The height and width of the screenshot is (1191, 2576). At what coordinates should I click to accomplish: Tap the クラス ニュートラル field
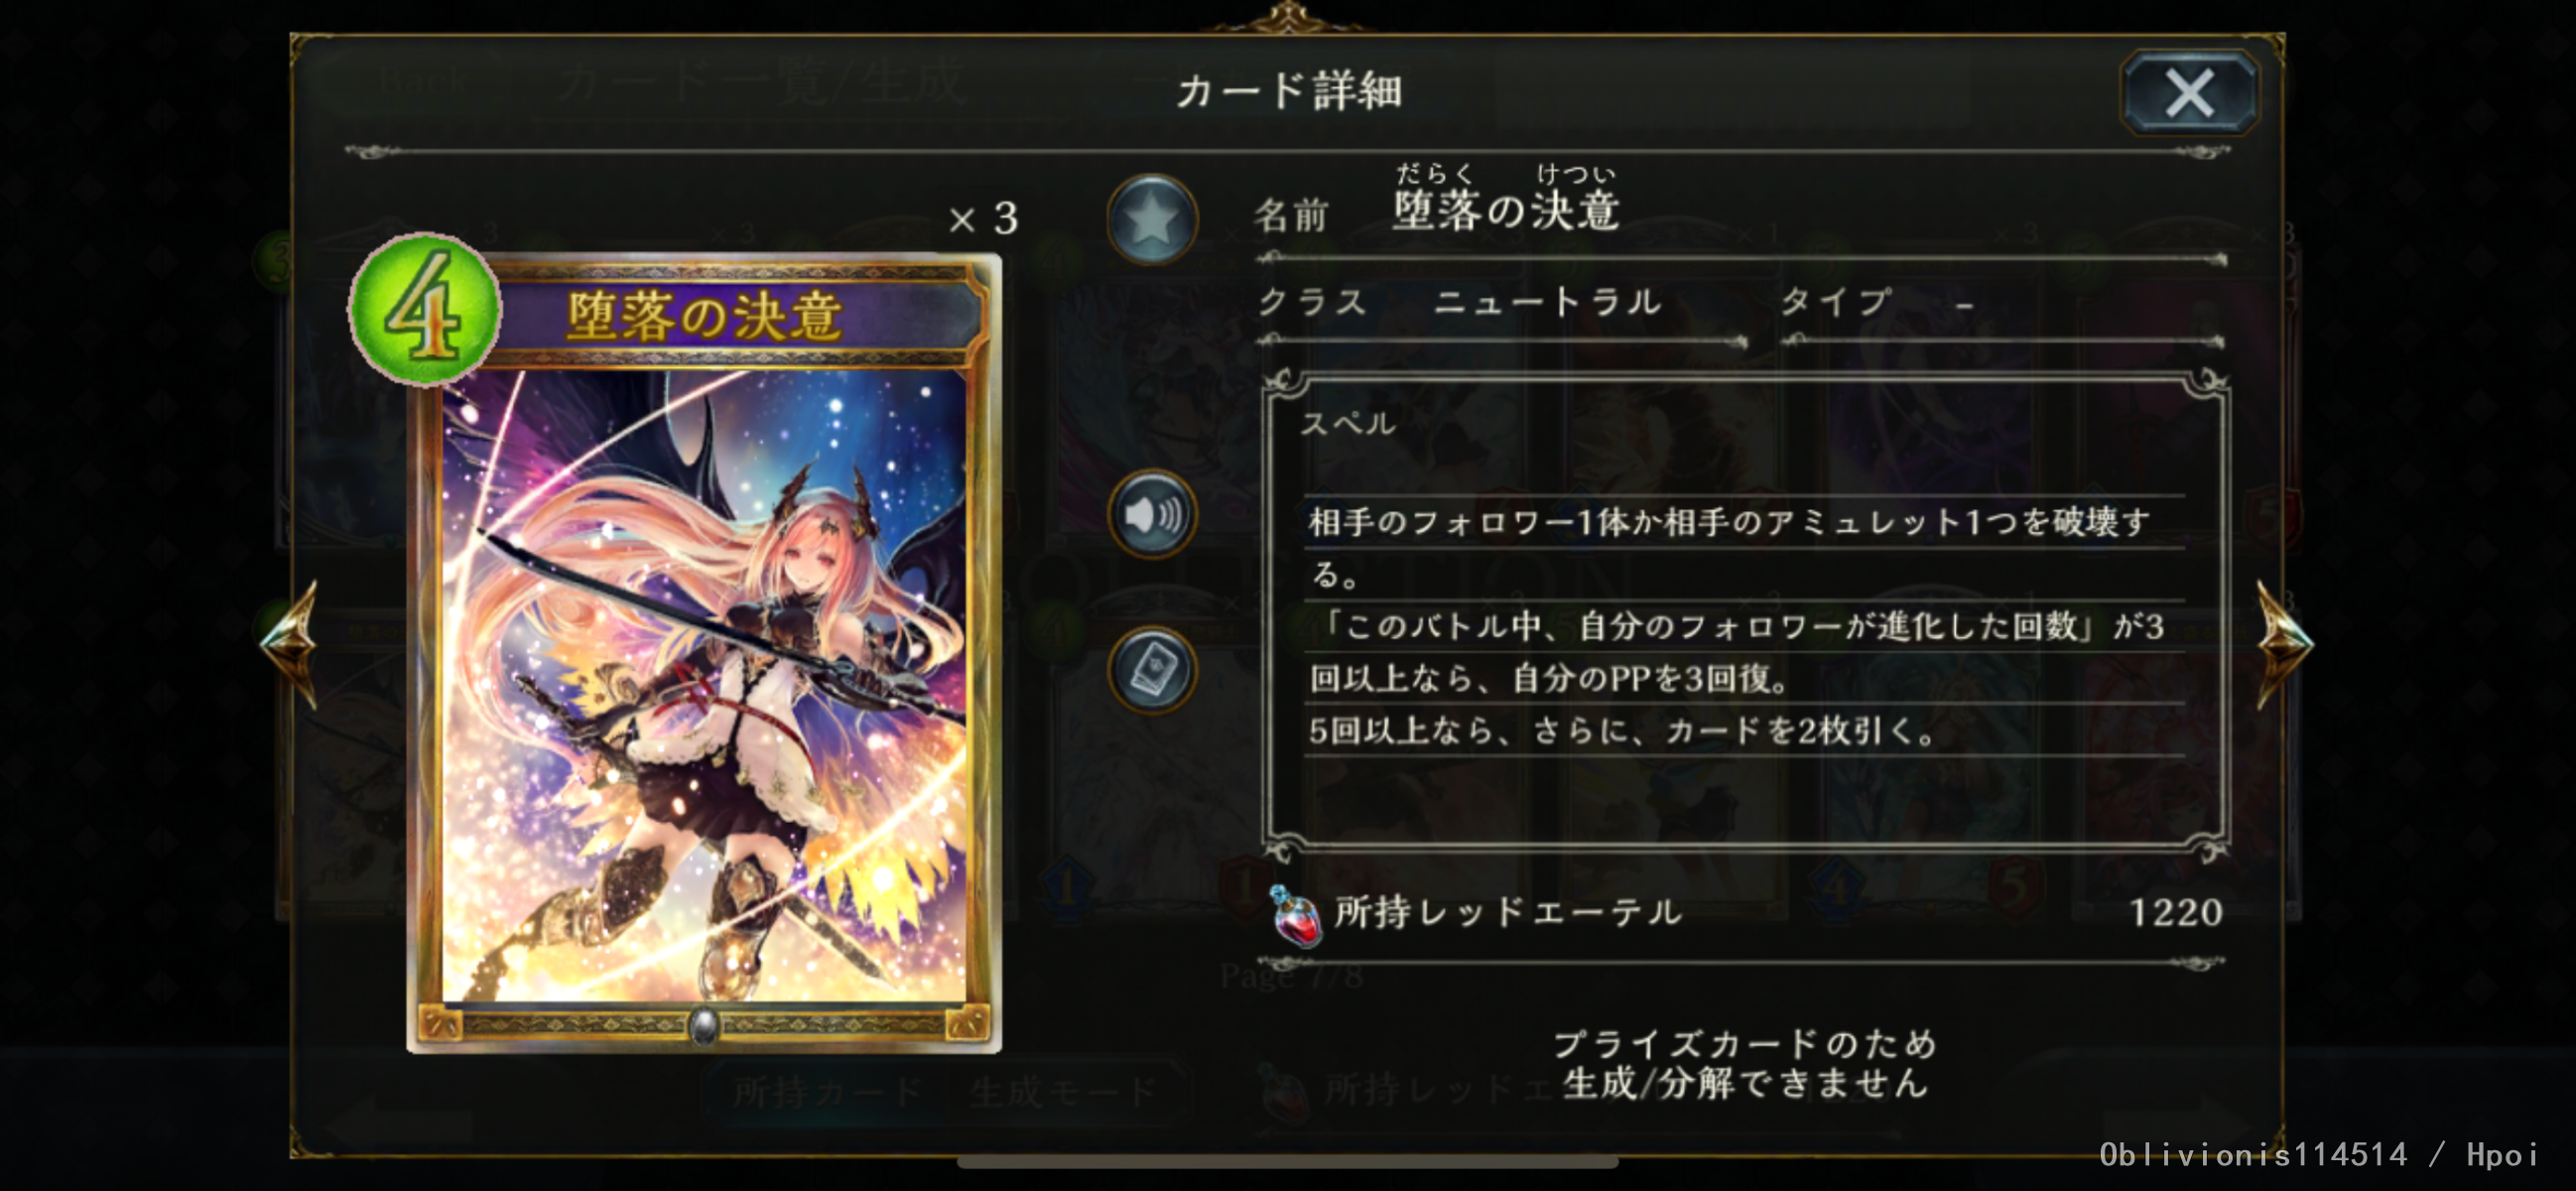click(1502, 303)
